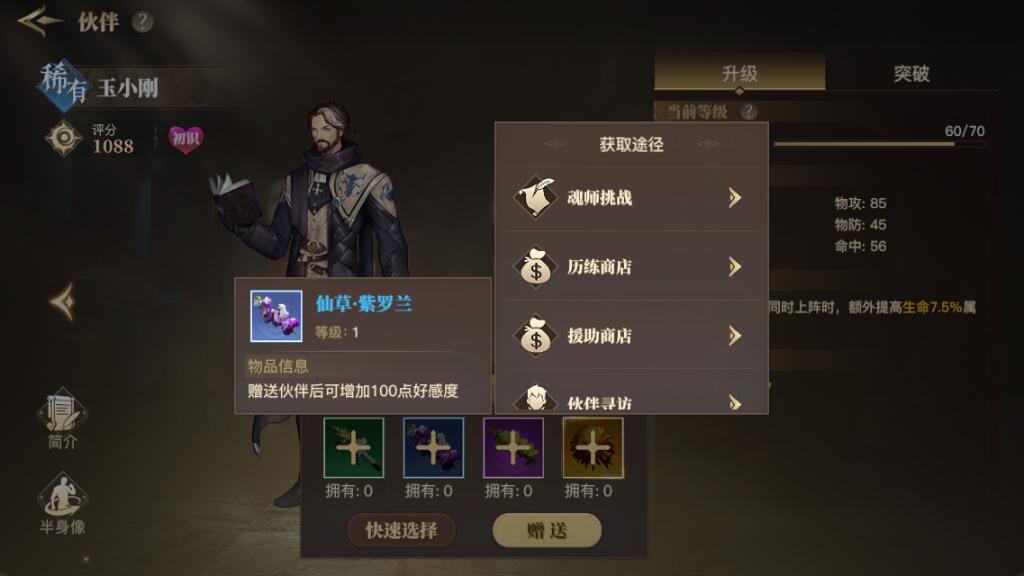Click the 初识 heart affinity icon
1024x576 pixels.
[x=185, y=138]
